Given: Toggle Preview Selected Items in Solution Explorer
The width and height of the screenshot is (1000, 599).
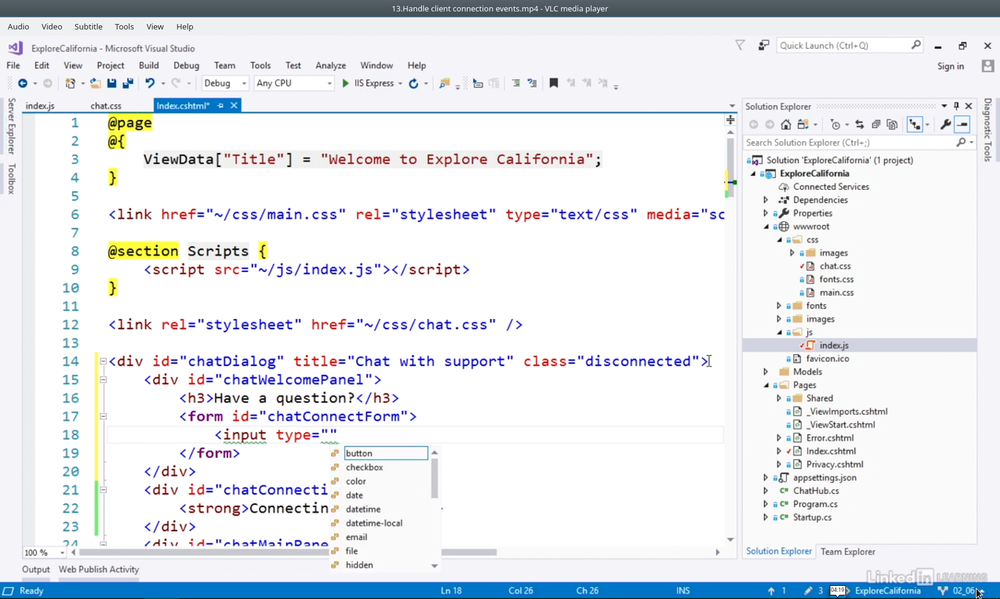Looking at the screenshot, I should 962,125.
